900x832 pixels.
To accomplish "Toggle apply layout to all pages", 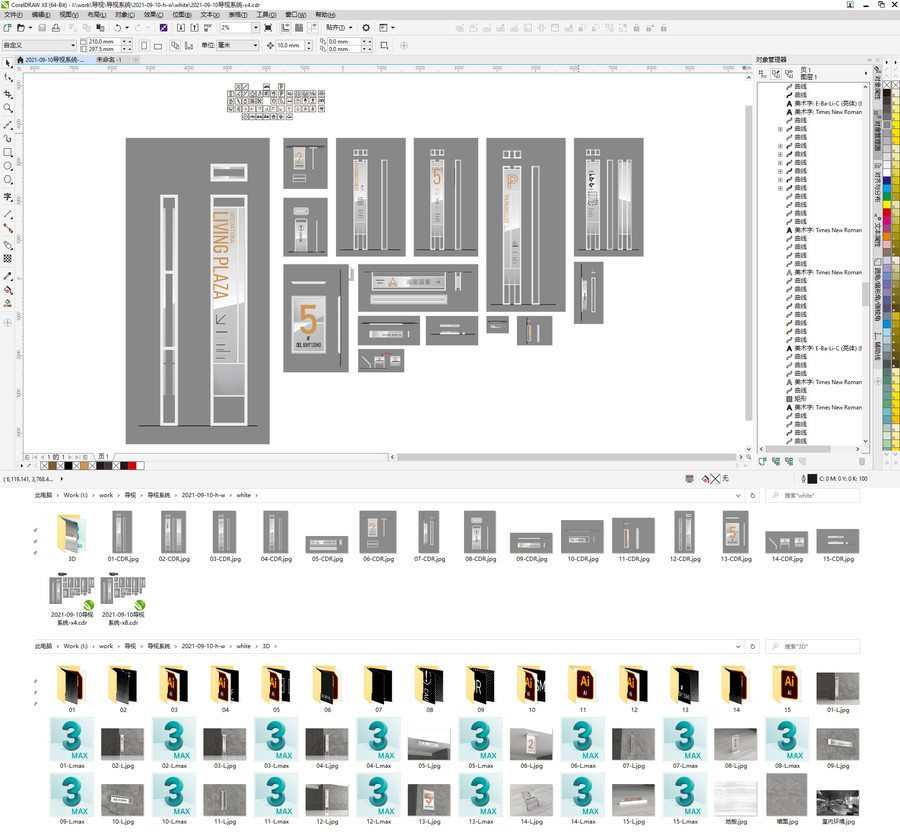I will point(175,45).
